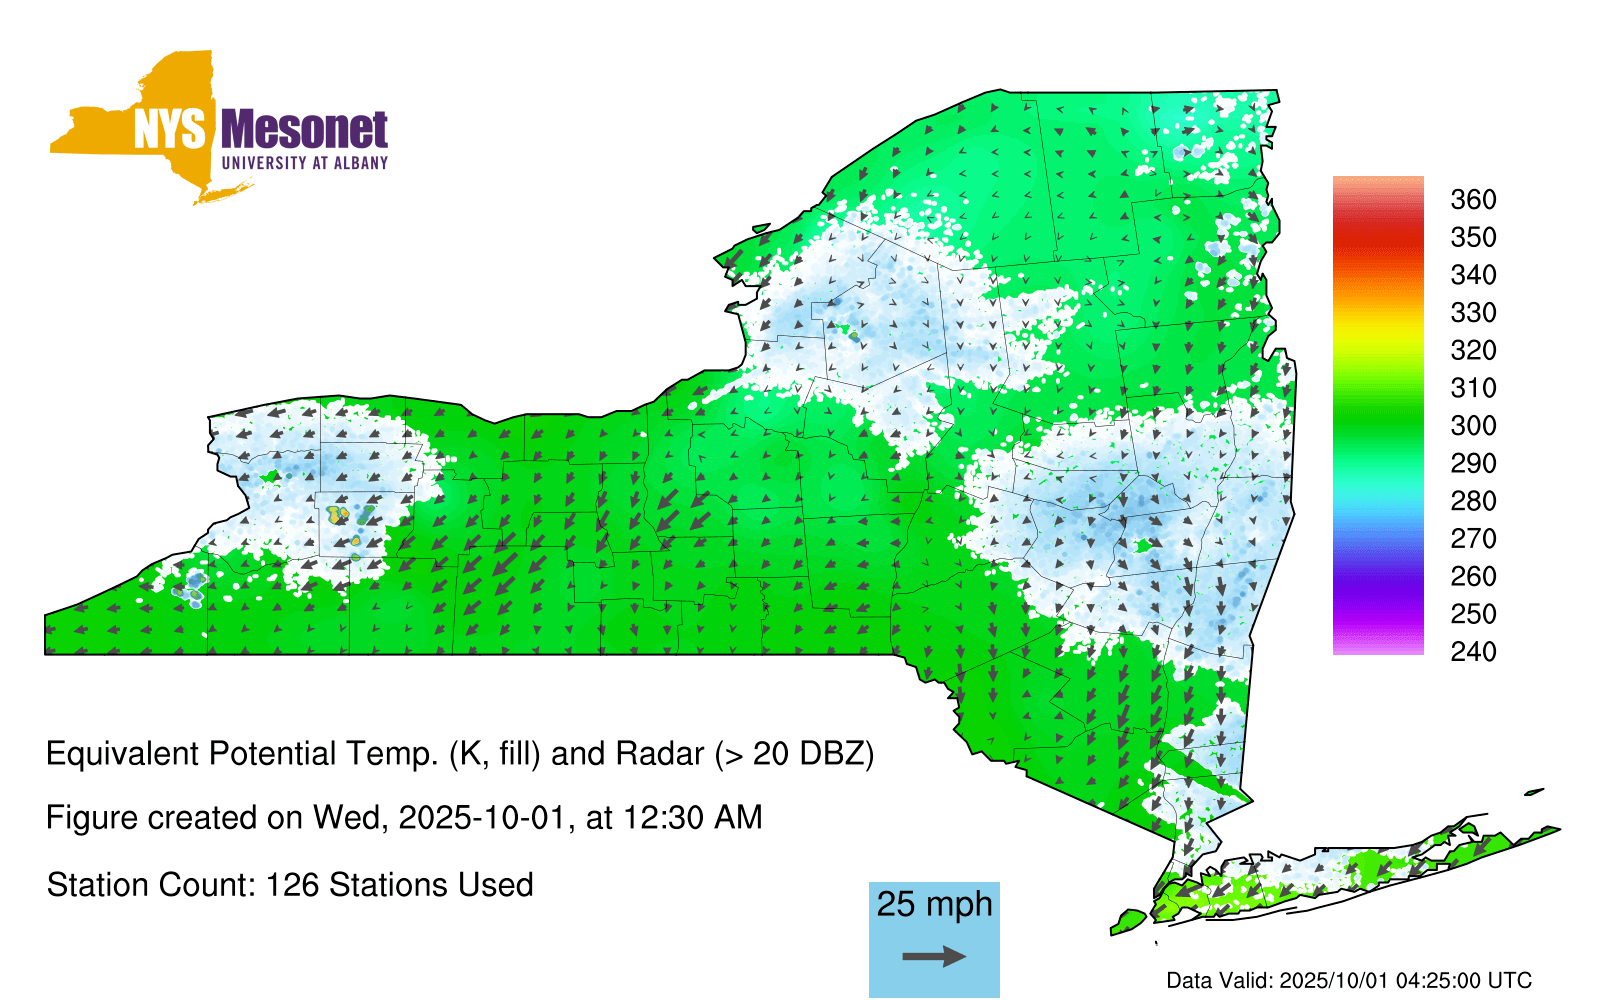1600x1000 pixels.
Task: Select the 300 label on the colorbar
Action: pyautogui.click(x=1473, y=426)
